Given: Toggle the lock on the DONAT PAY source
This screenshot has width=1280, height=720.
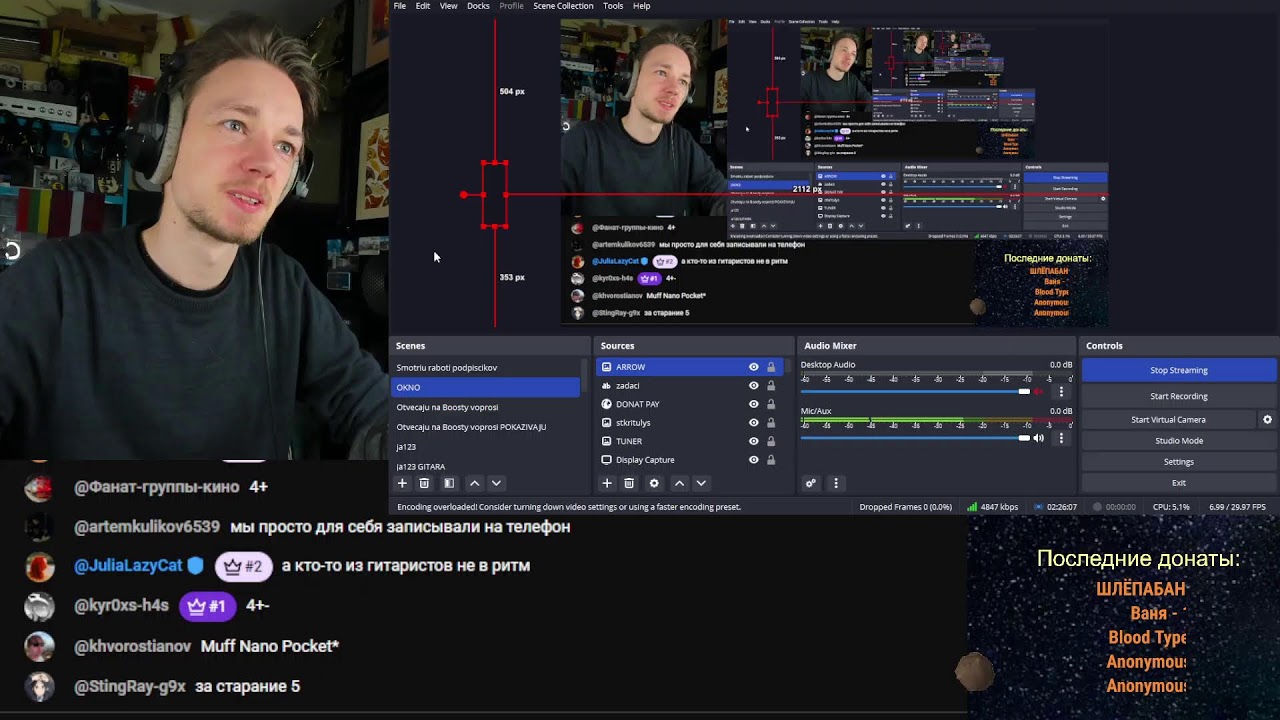Looking at the screenshot, I should click(771, 404).
